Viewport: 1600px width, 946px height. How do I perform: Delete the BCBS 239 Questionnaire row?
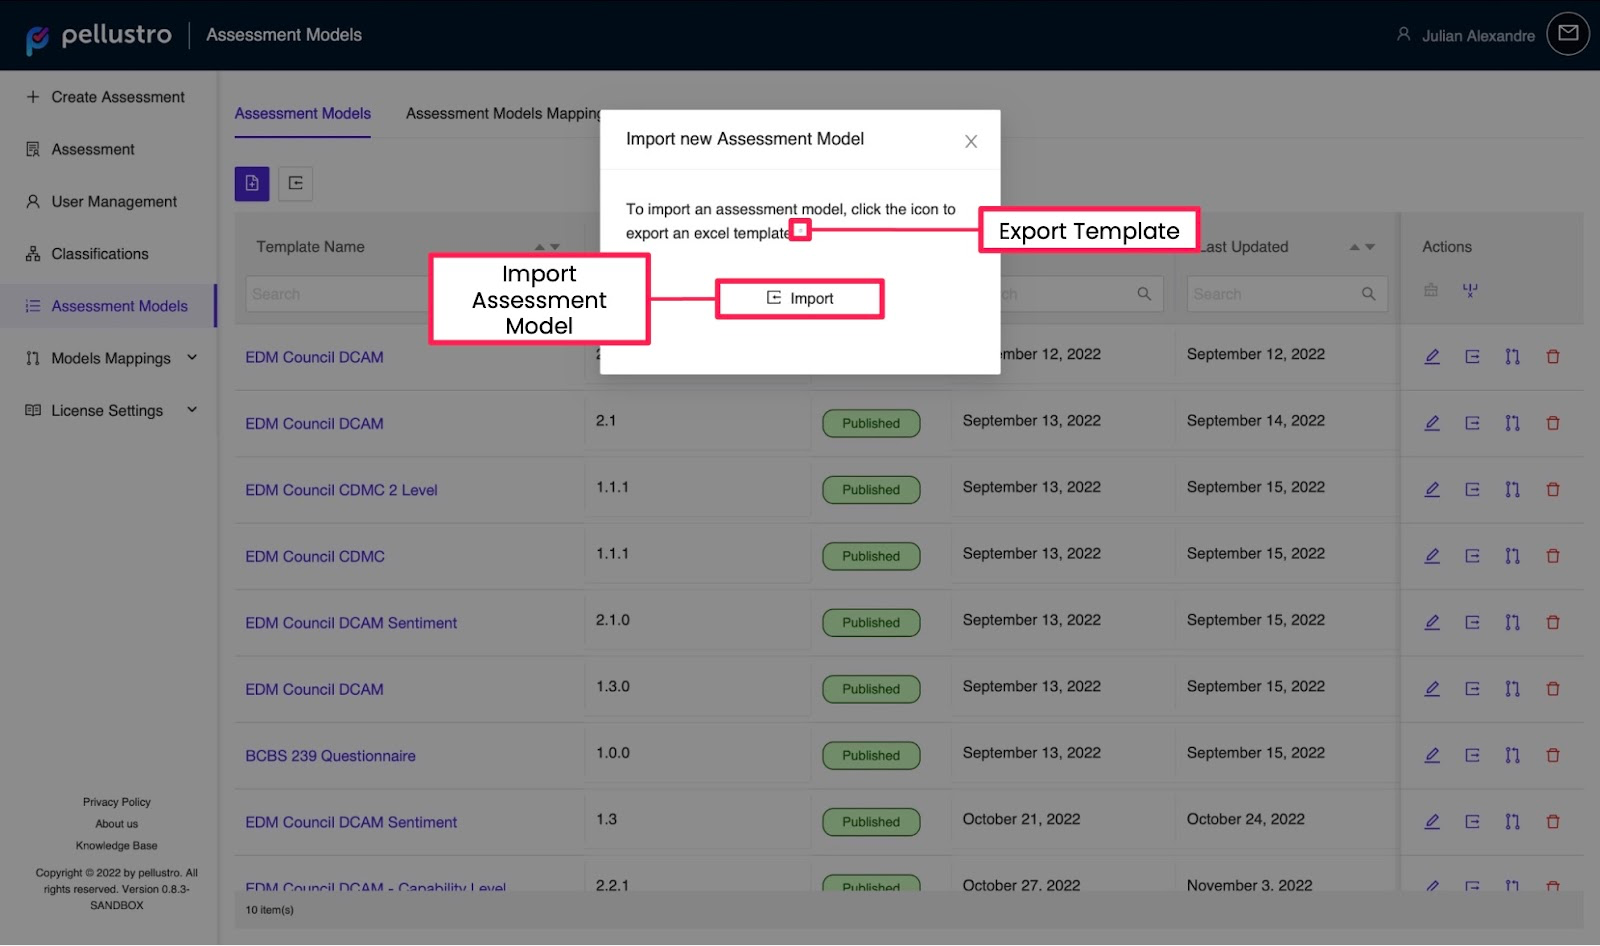tap(1553, 755)
